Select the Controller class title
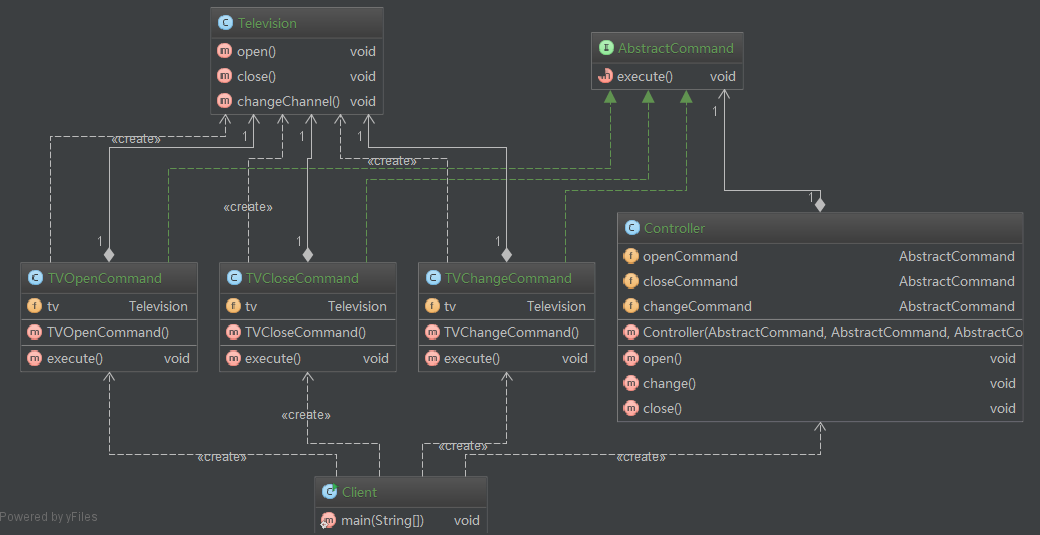This screenshot has width=1040, height=535. pyautogui.click(x=674, y=228)
